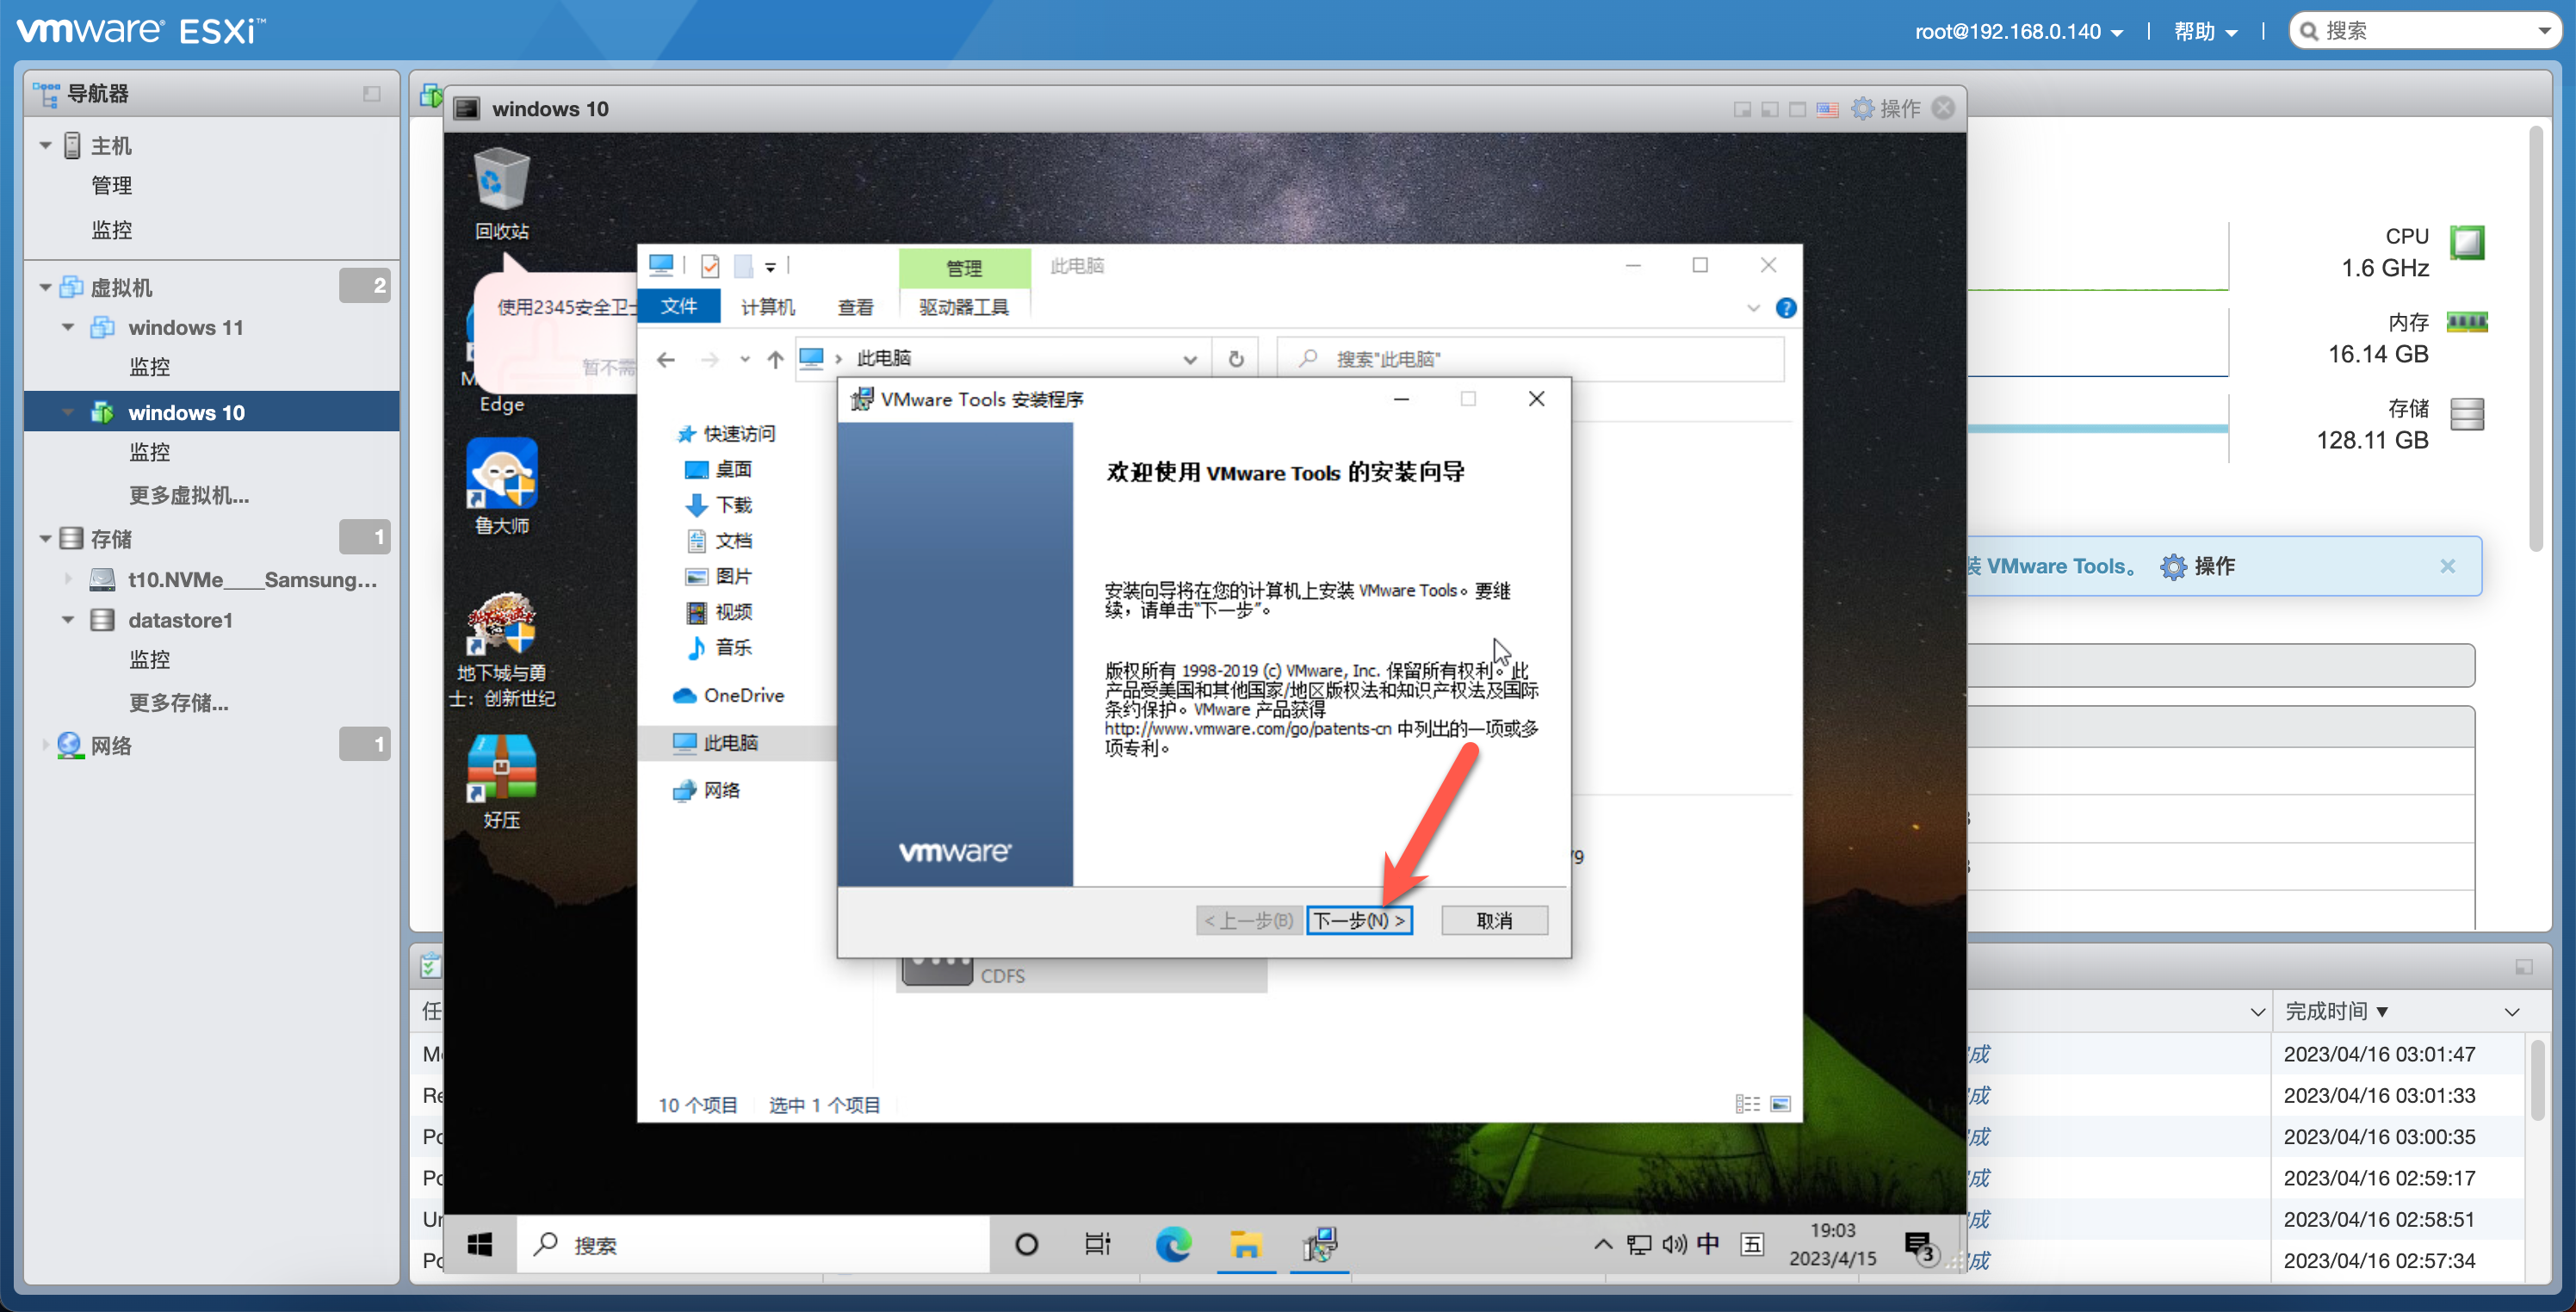
Task: Switch to the 查看 tab in File Explorer
Action: point(855,307)
